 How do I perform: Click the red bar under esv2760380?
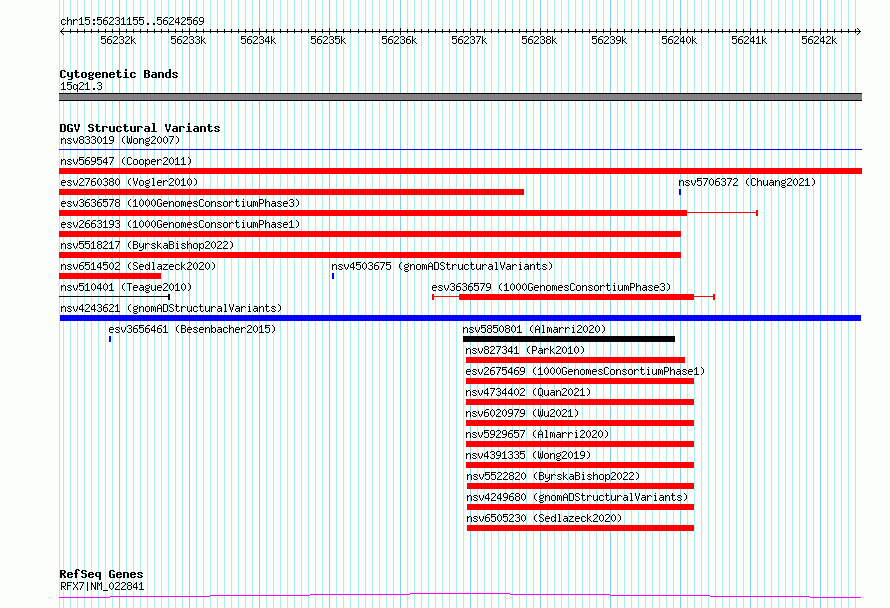[x=291, y=192]
